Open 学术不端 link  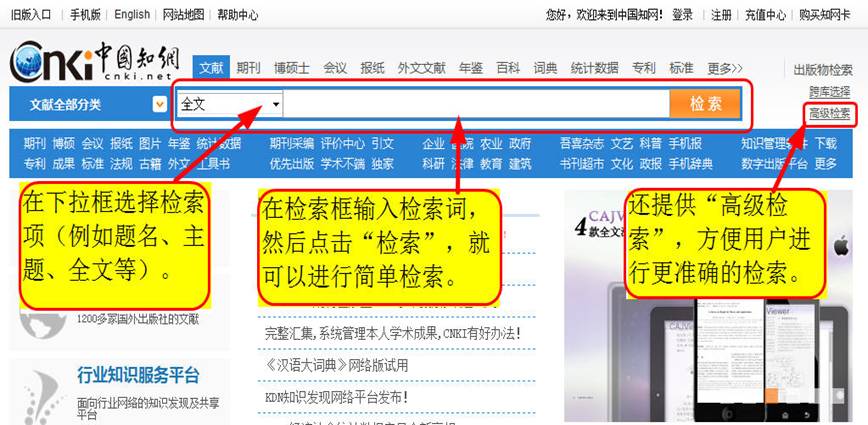click(343, 164)
